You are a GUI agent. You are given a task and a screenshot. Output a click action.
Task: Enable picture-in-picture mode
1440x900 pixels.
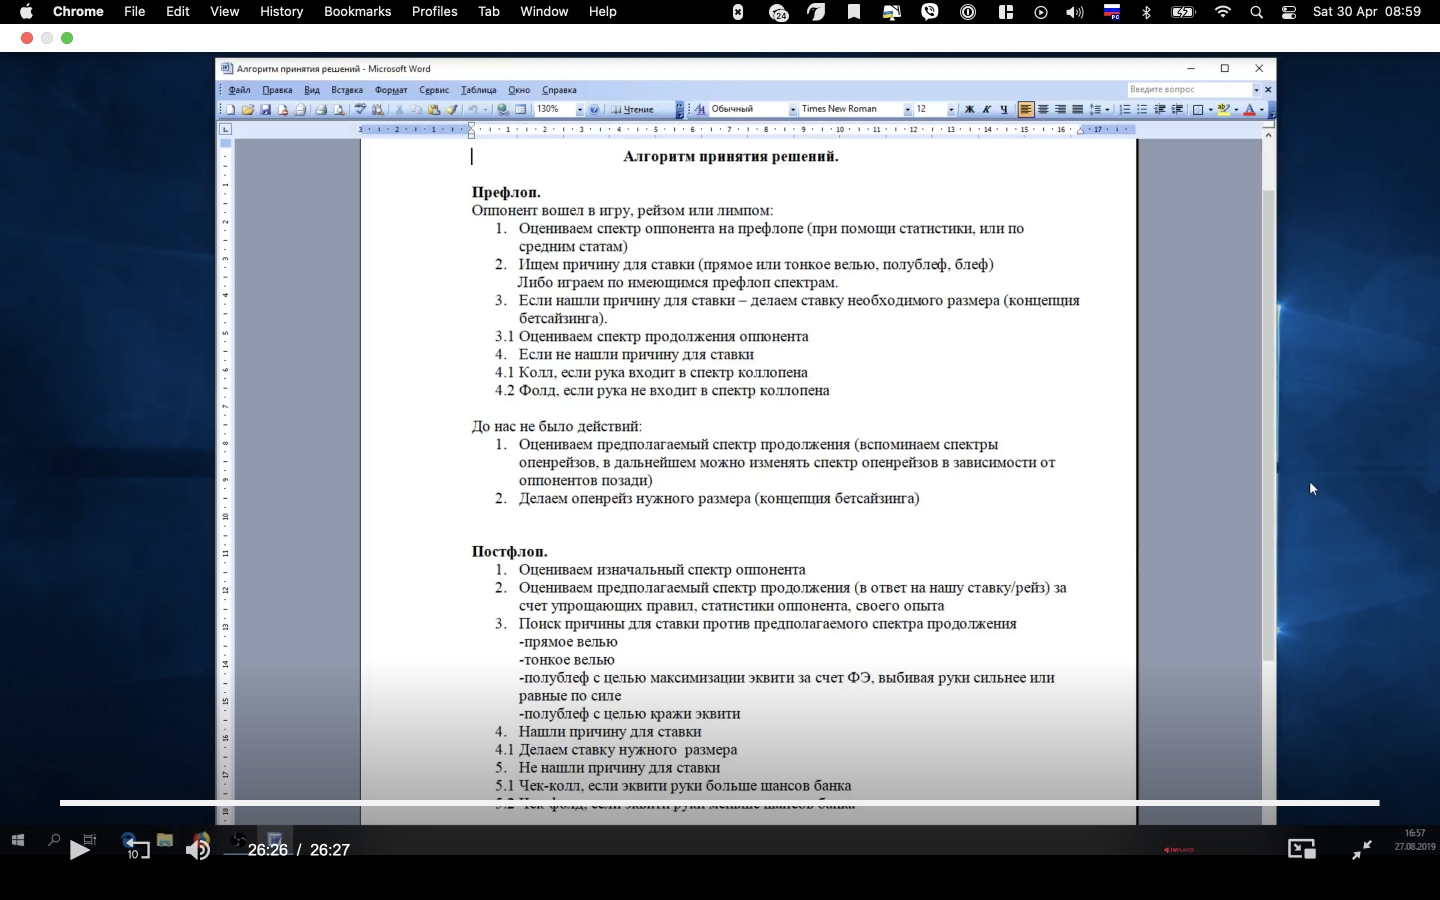pos(1302,850)
